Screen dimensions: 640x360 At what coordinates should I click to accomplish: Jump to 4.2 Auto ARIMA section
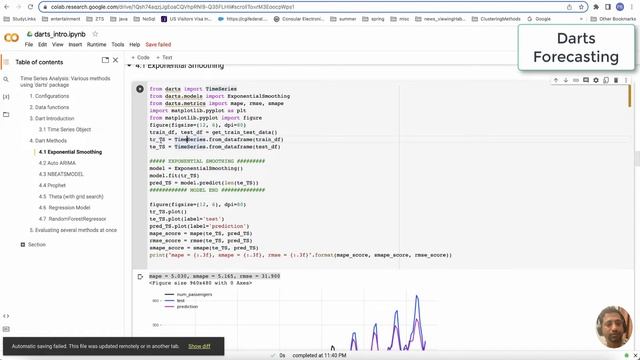(57, 163)
